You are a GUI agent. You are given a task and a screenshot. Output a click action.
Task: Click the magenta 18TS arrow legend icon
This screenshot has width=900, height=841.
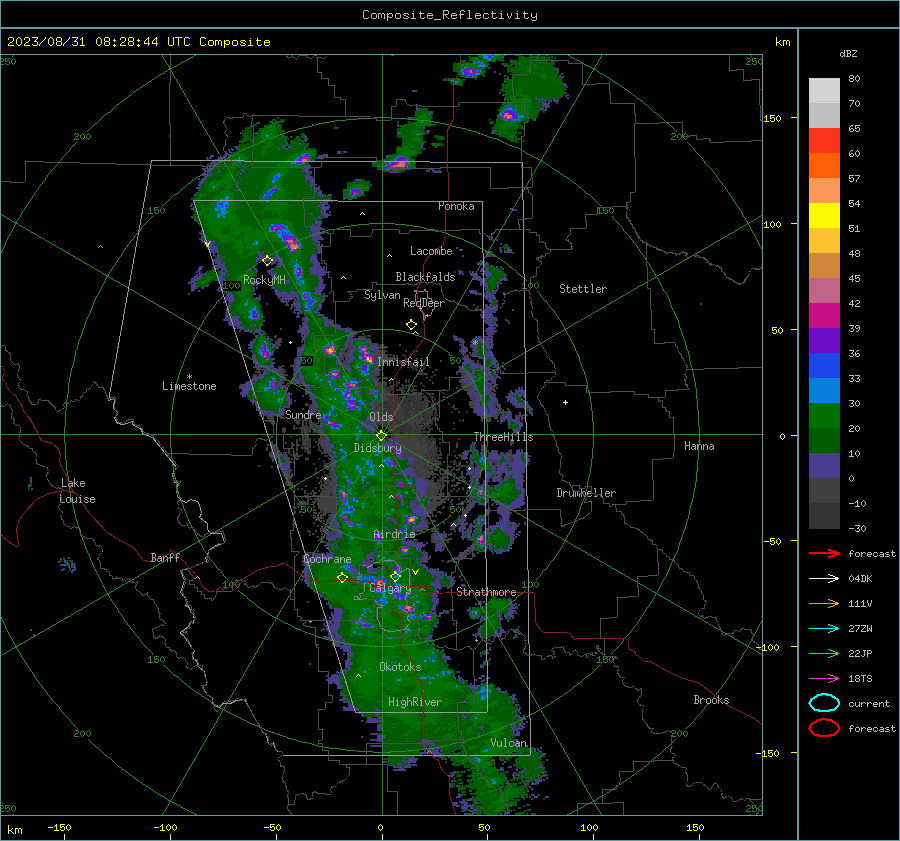(x=824, y=678)
